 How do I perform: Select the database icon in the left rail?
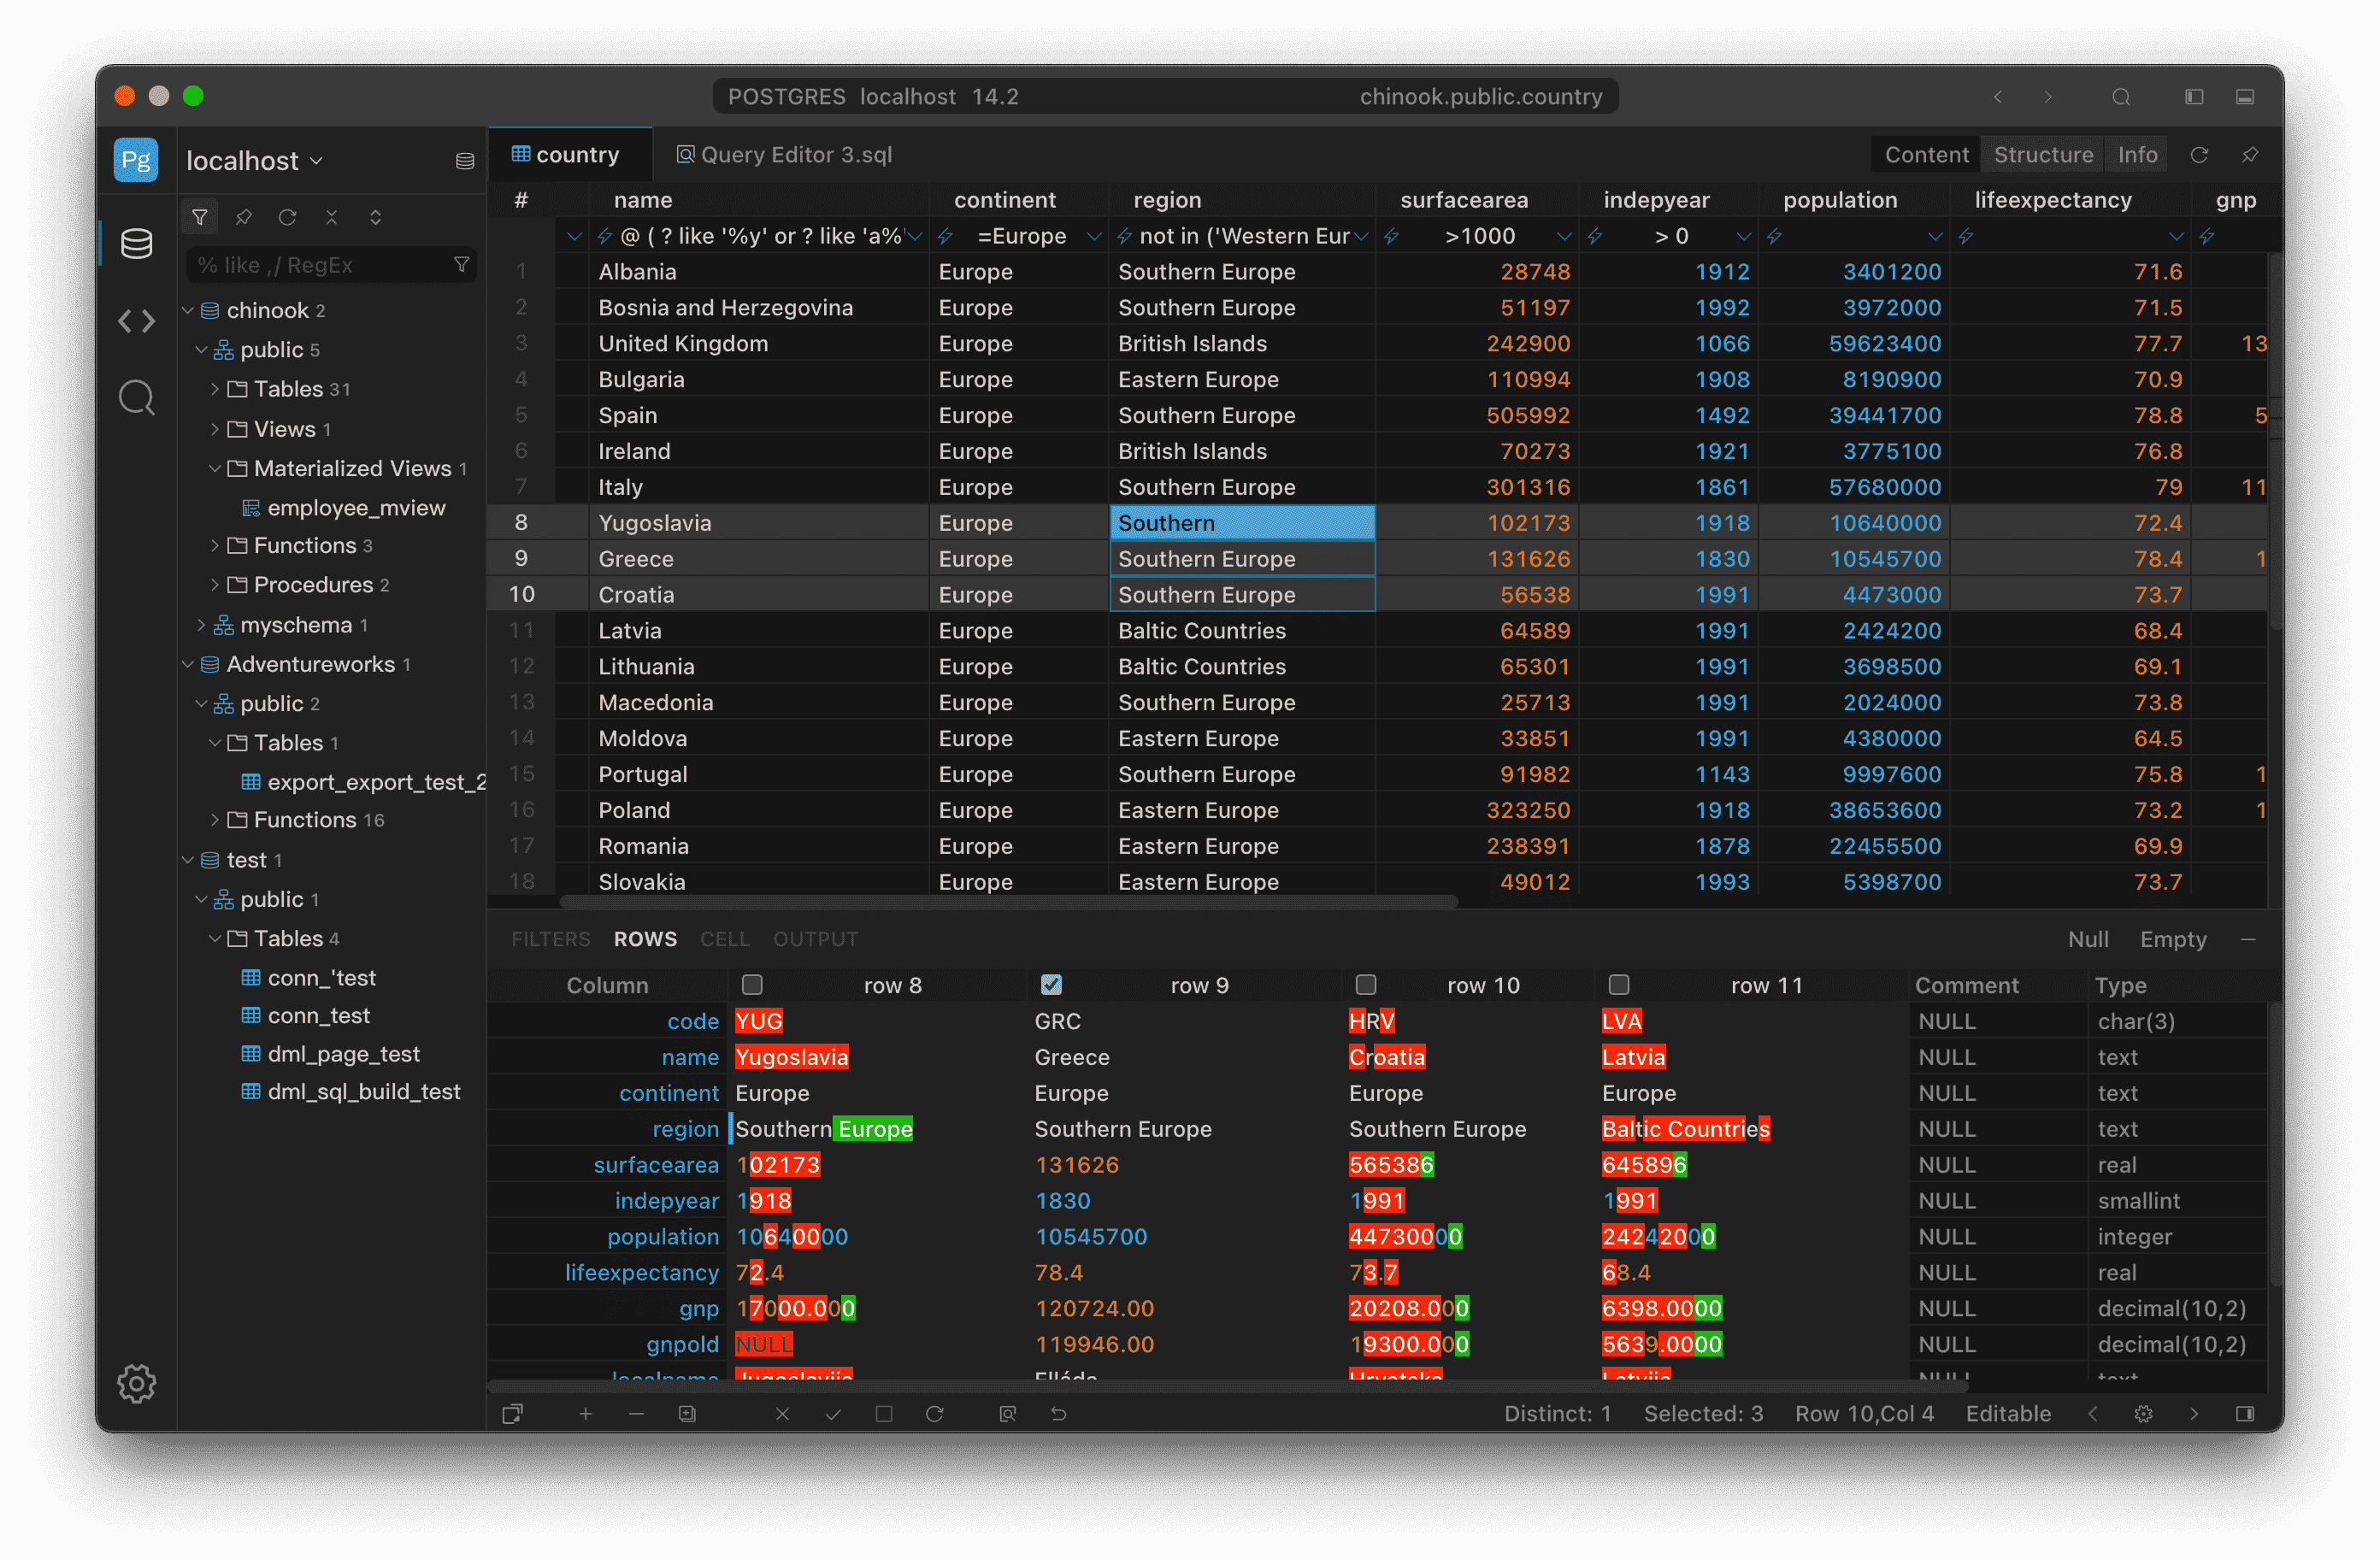[x=137, y=242]
